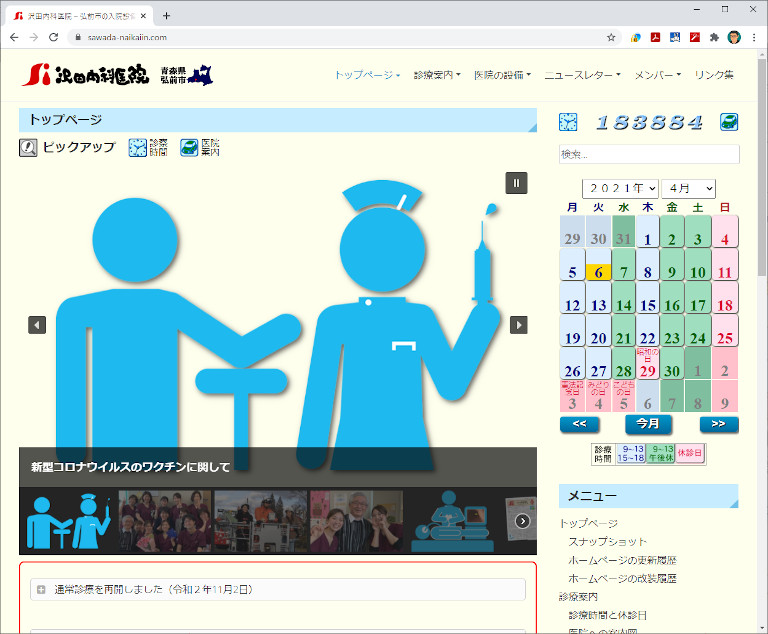Click calendar date 15
Viewport: 768px width, 634px height.
pyautogui.click(x=648, y=298)
